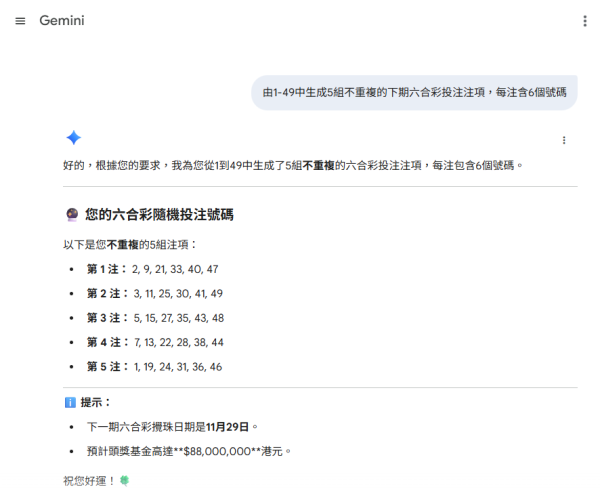600x489 pixels.
Task: Select the row 第 3 注: 5, 15, 27, 35, 43, 48
Action: pos(155,318)
